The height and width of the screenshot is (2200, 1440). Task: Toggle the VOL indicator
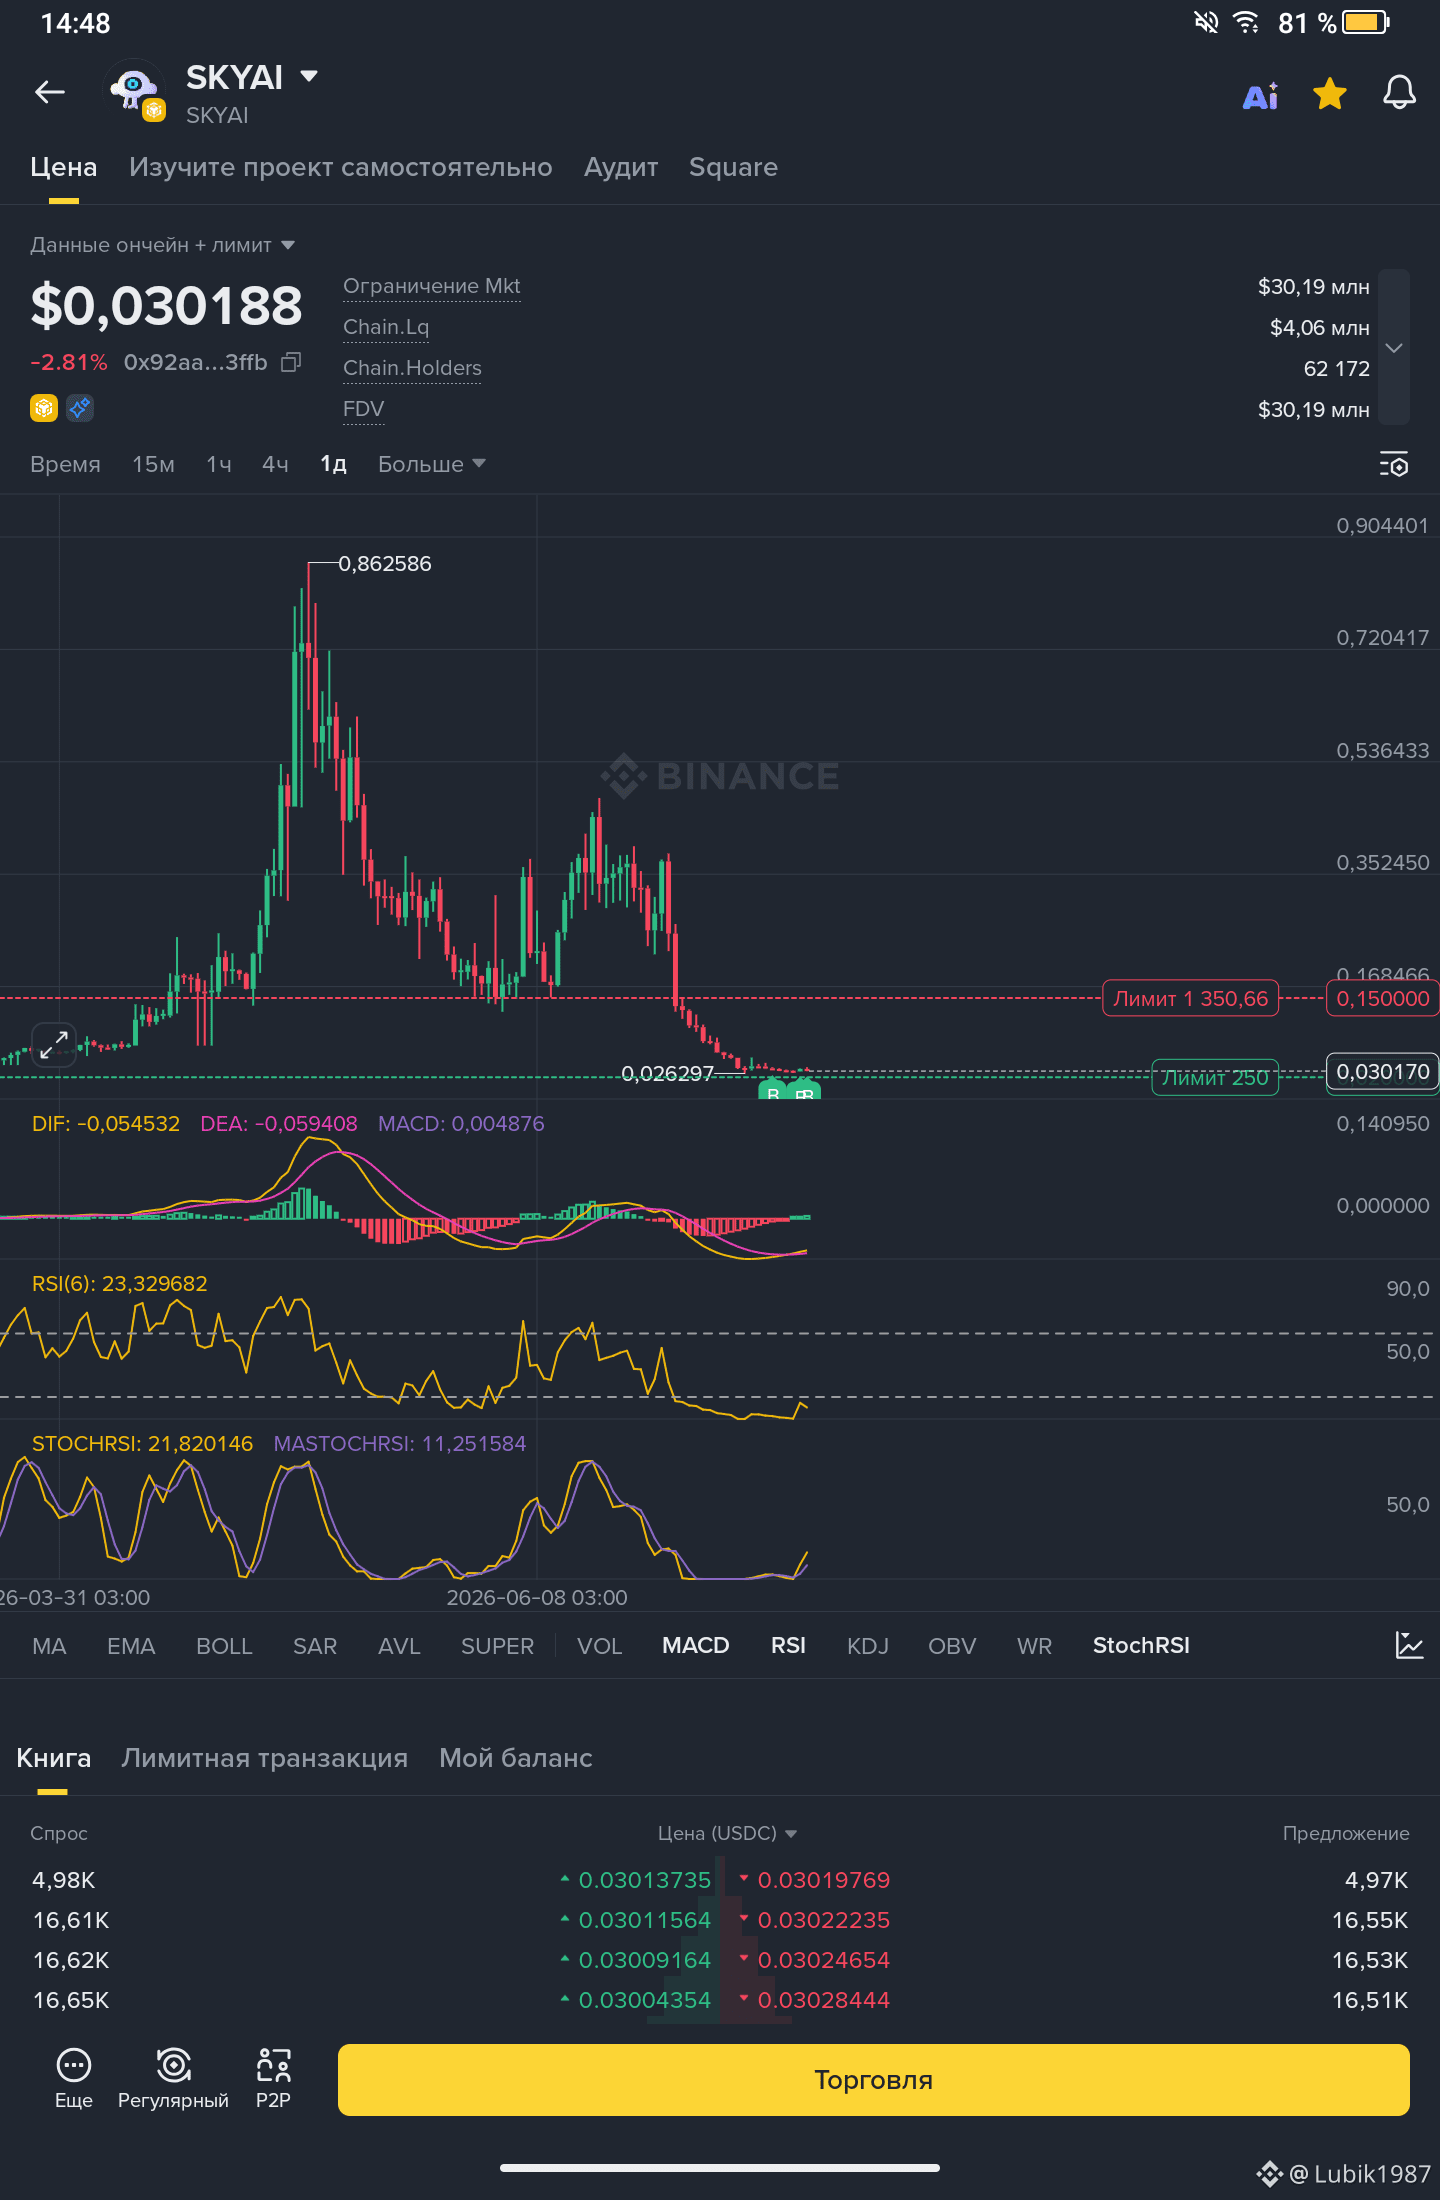click(x=599, y=1646)
